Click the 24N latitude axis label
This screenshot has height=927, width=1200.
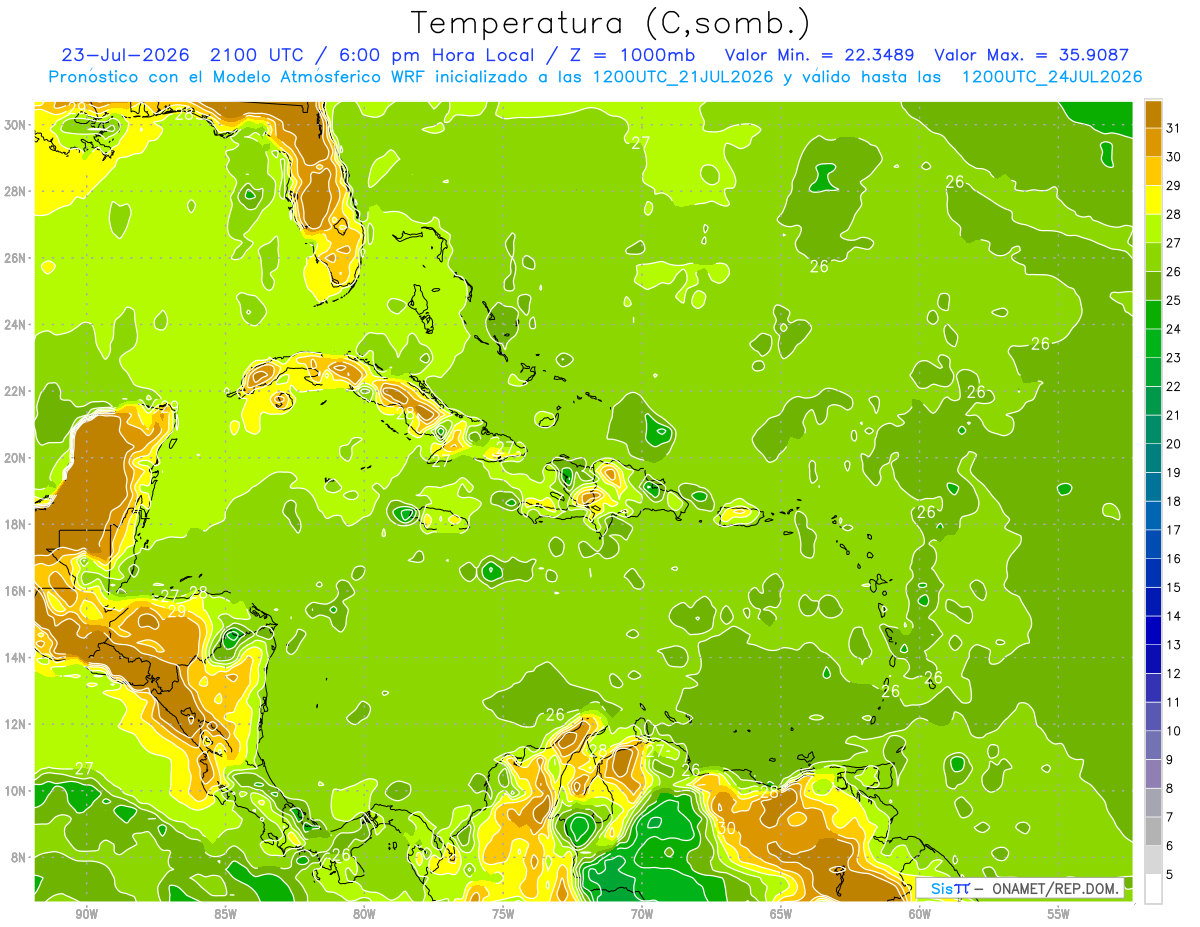(x=15, y=325)
